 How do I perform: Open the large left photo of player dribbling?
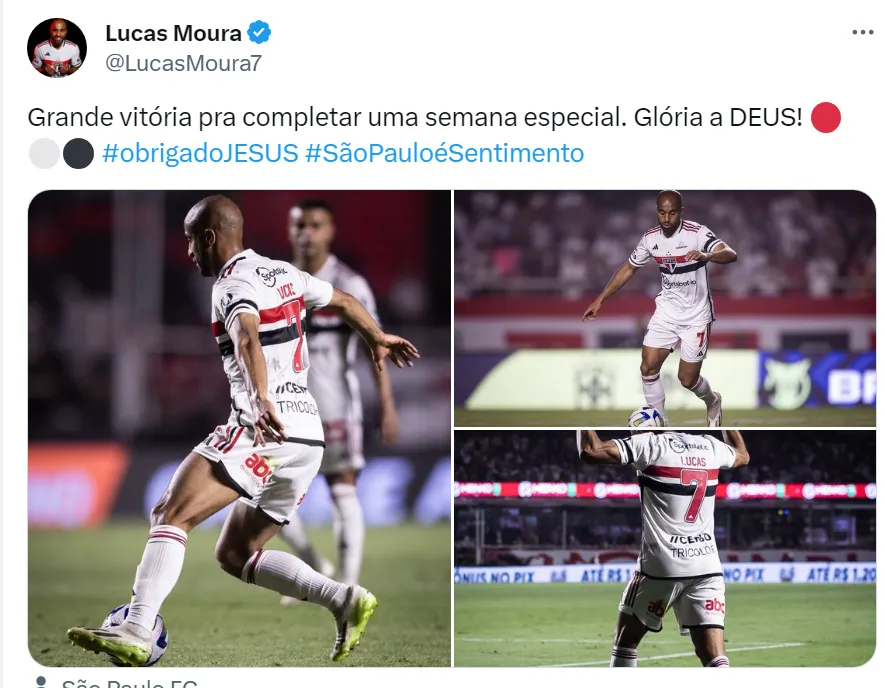(x=239, y=428)
